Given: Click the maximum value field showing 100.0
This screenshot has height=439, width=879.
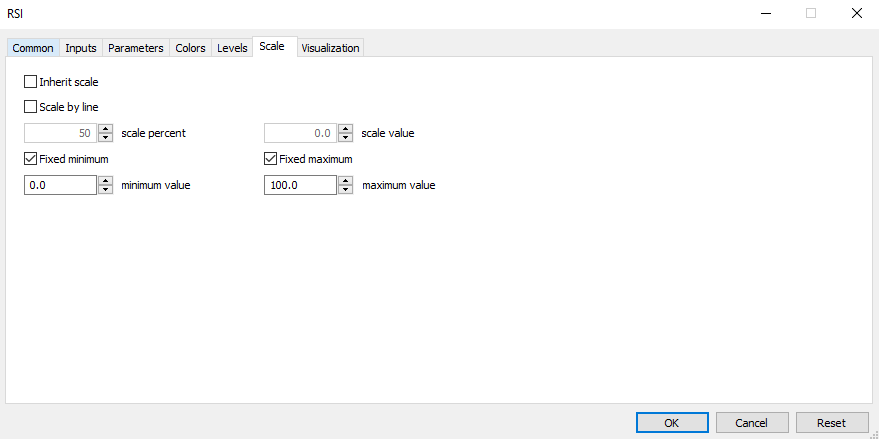Looking at the screenshot, I should (300, 185).
